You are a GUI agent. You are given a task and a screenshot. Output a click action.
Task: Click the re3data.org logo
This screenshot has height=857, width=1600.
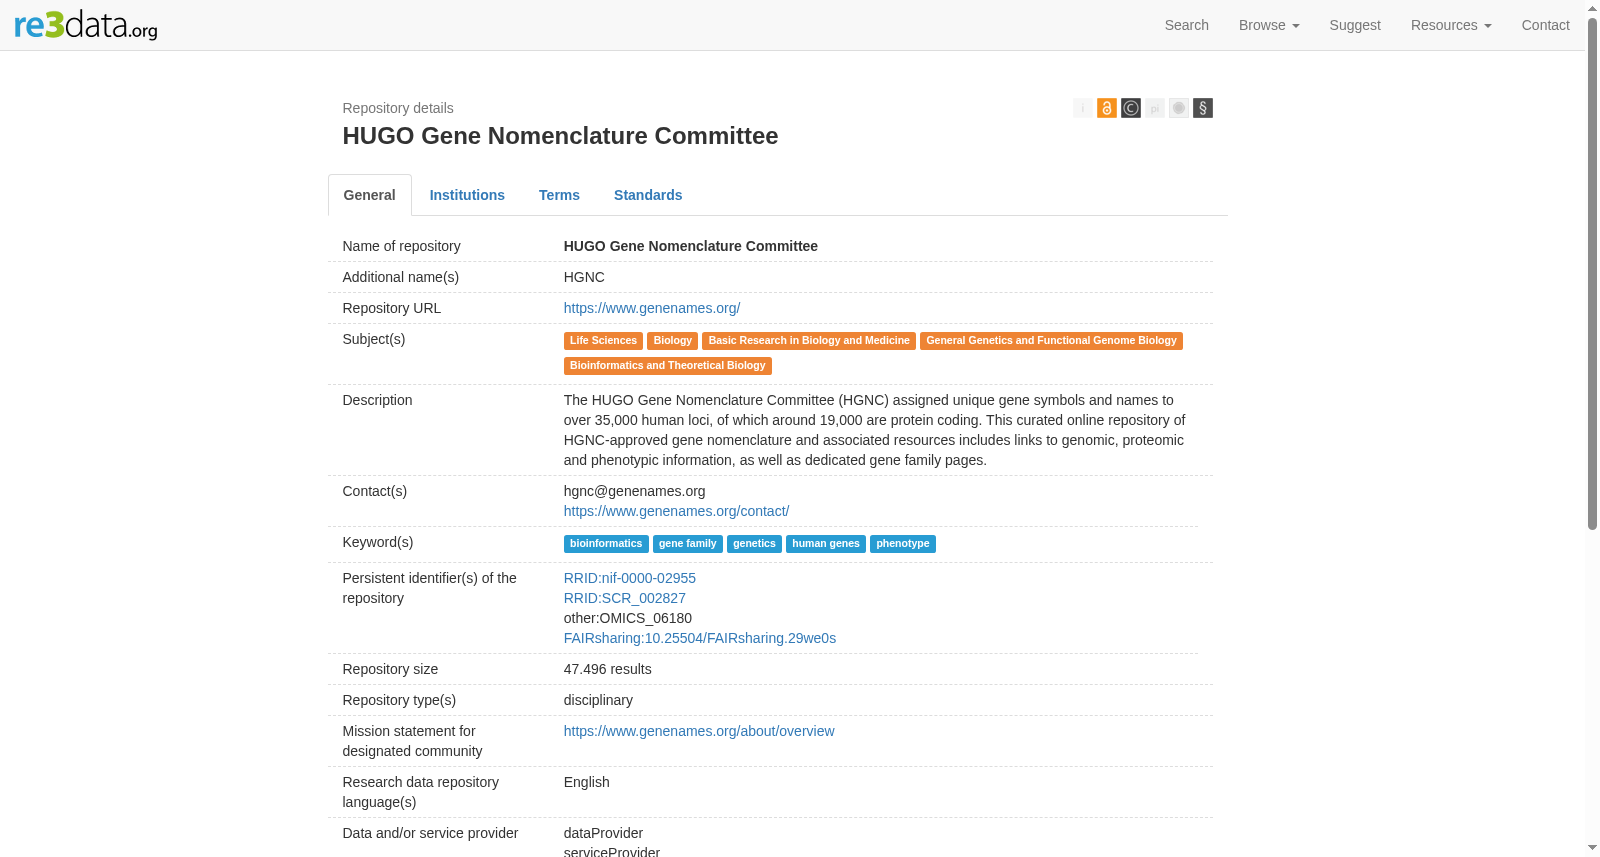pos(86,24)
